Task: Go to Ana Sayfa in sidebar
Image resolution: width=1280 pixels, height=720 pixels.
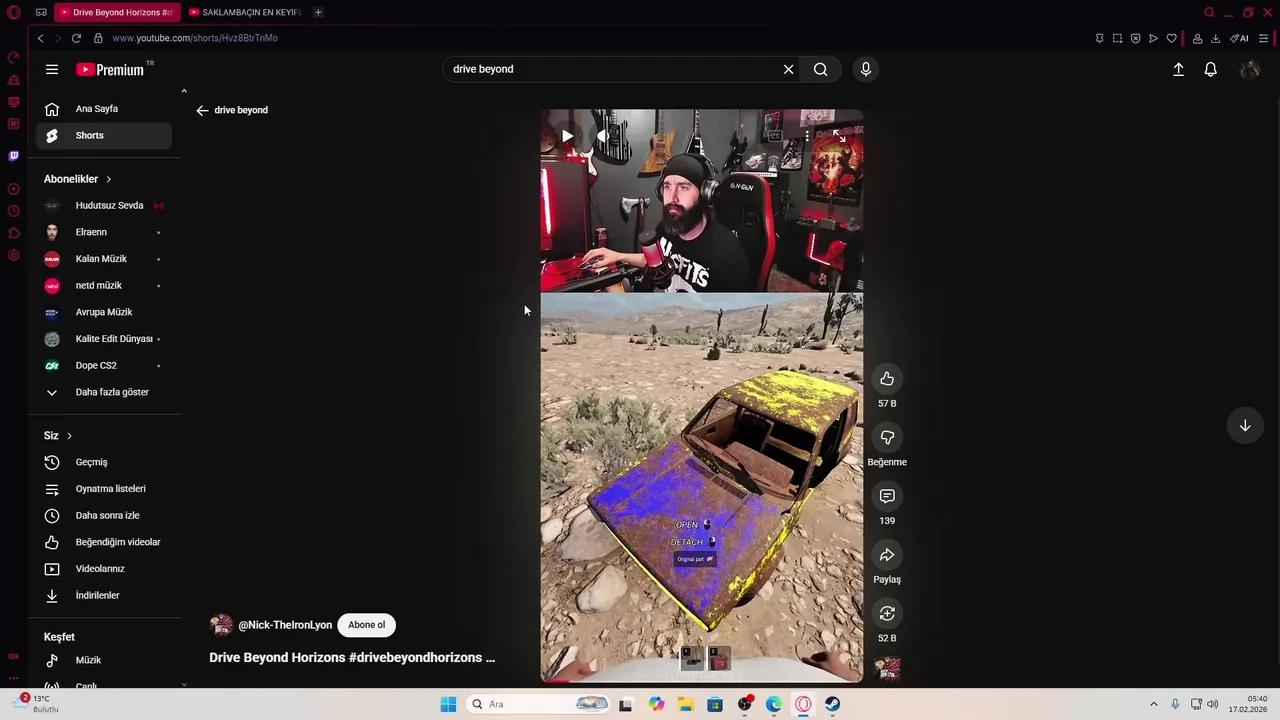Action: 104,109
